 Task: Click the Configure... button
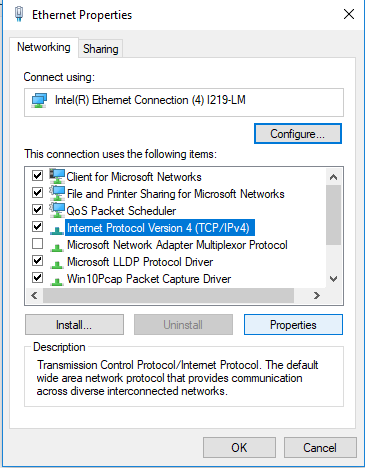(x=298, y=134)
